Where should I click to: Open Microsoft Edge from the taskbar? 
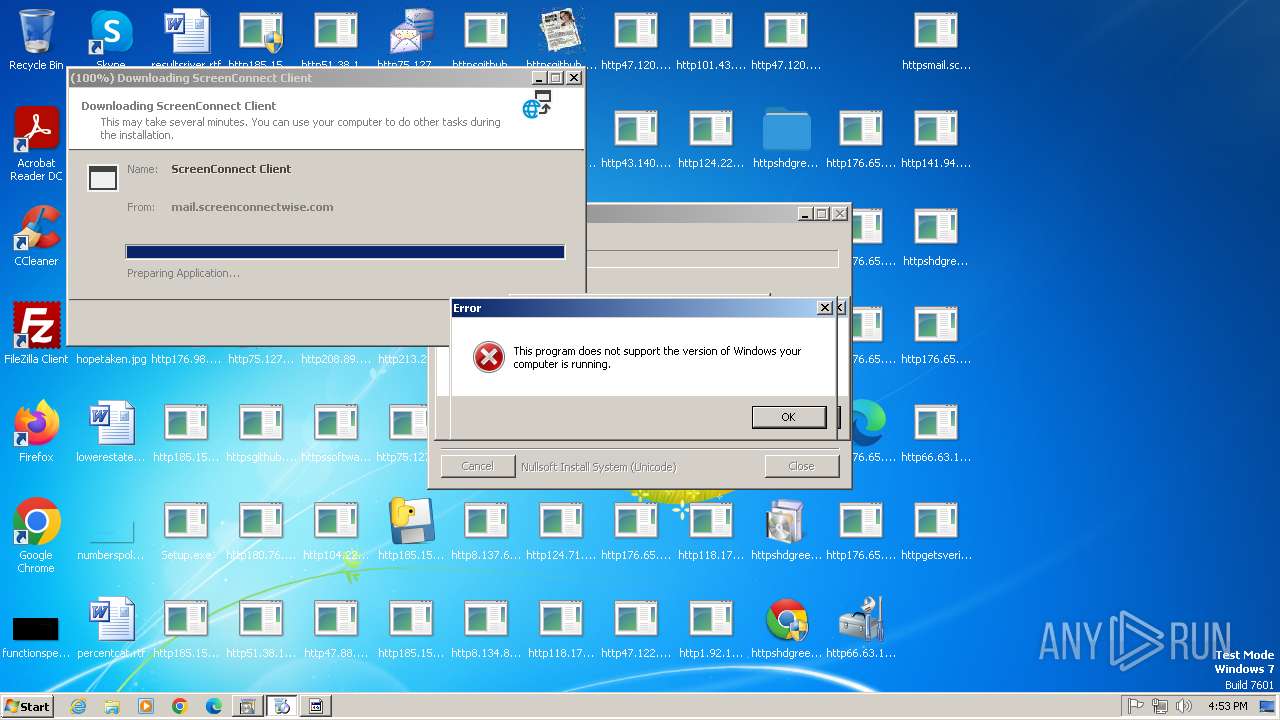point(214,706)
